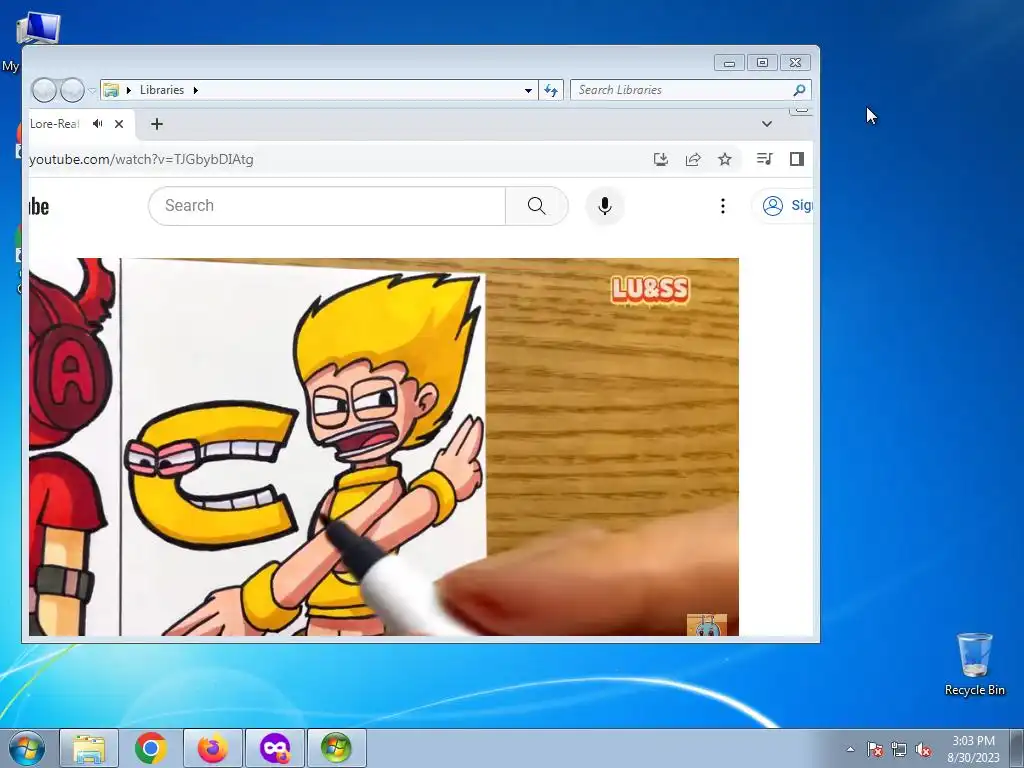
Task: Click the YouTube Search text field
Action: [327, 206]
